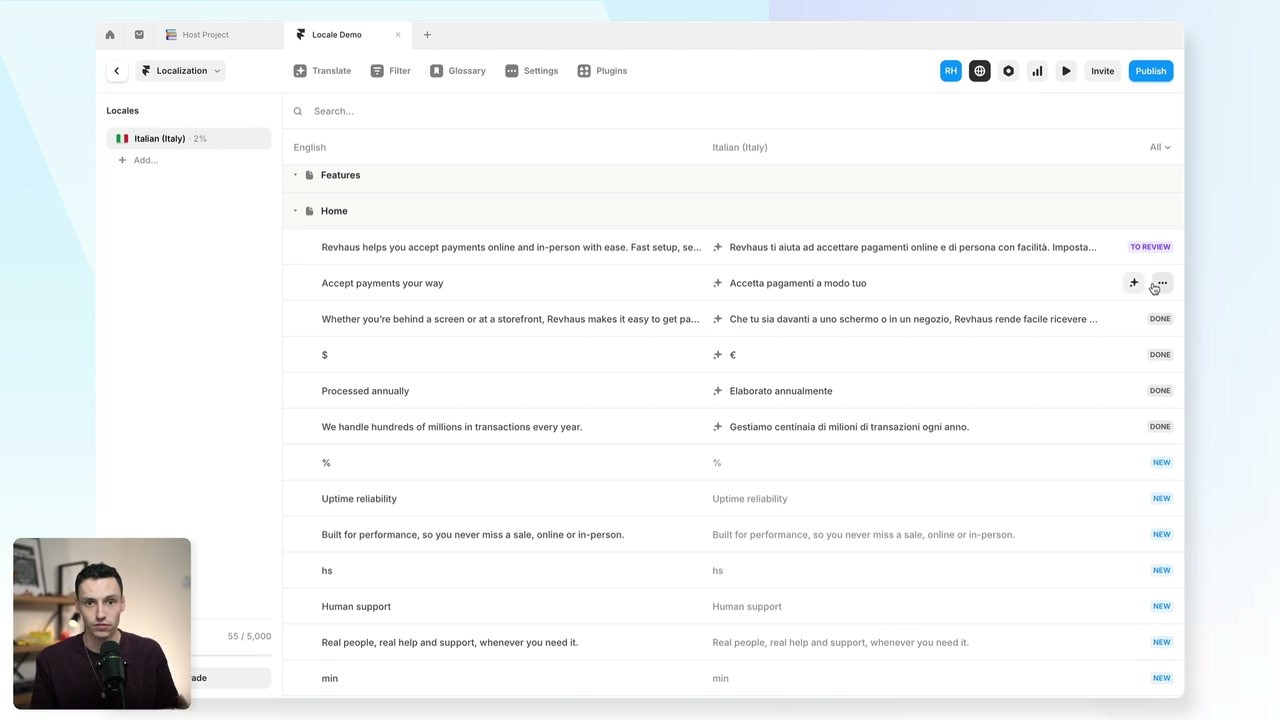1280x720 pixels.
Task: Open the Glossary
Action: pyautogui.click(x=458, y=71)
